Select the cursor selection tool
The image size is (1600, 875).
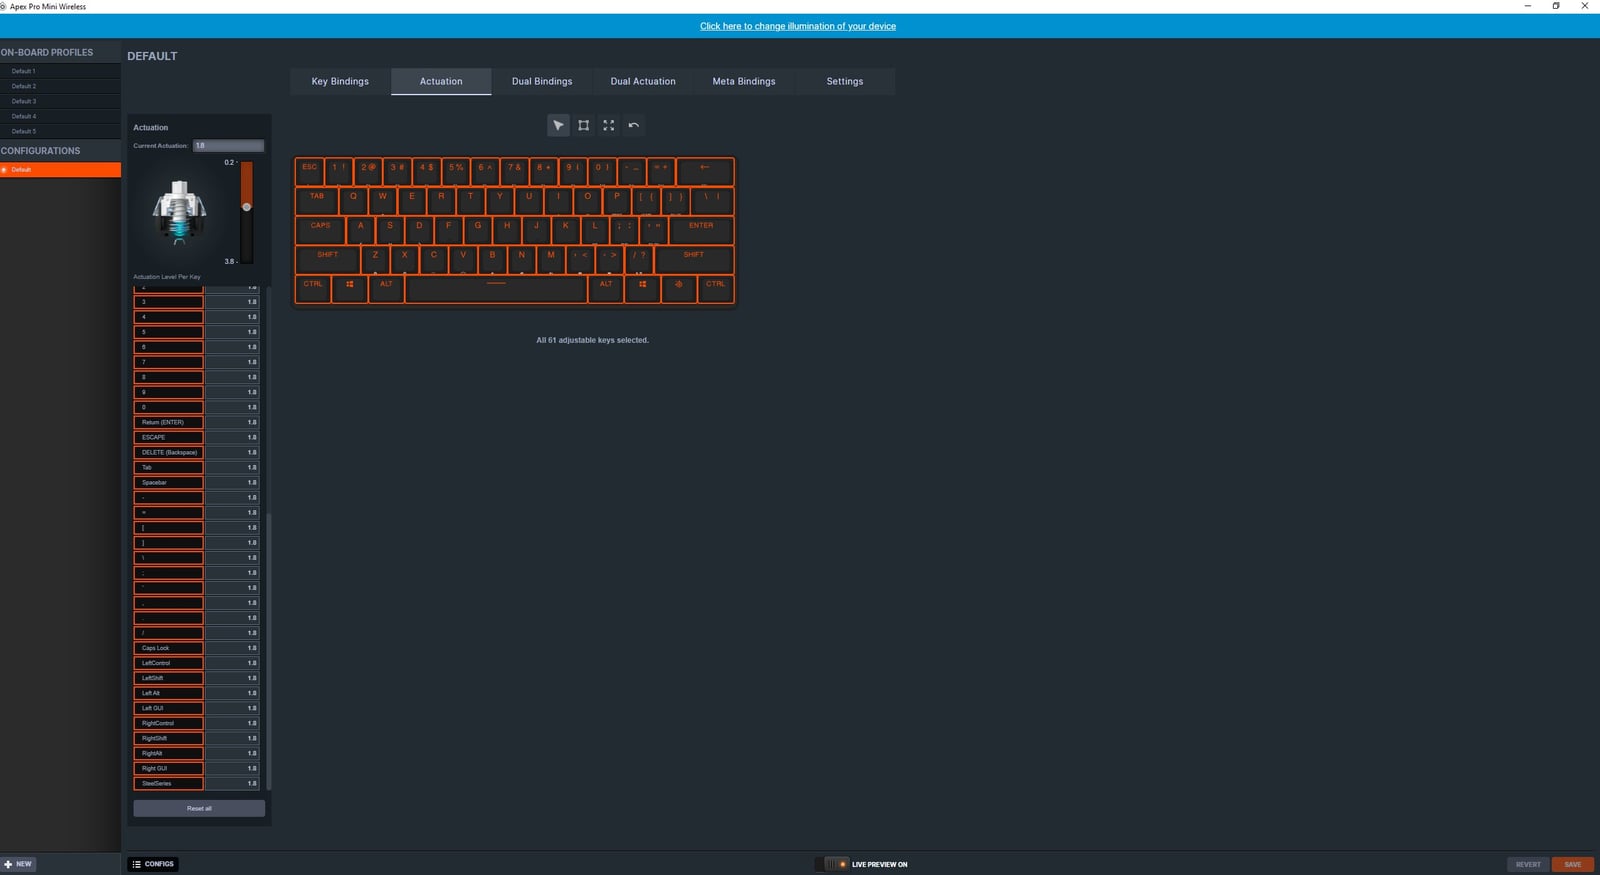558,125
